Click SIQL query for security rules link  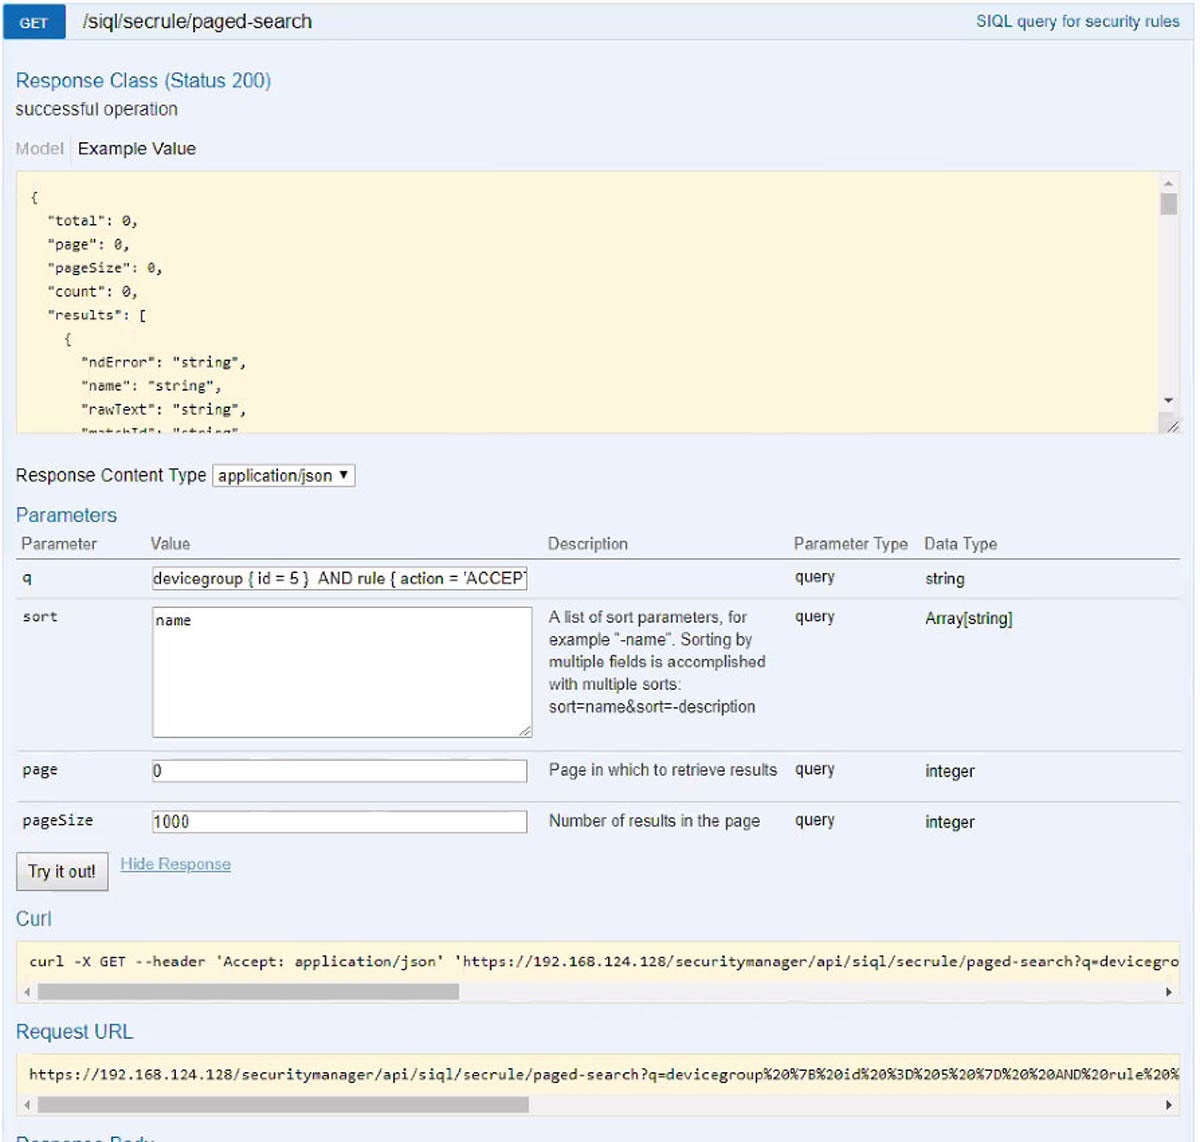[1077, 21]
